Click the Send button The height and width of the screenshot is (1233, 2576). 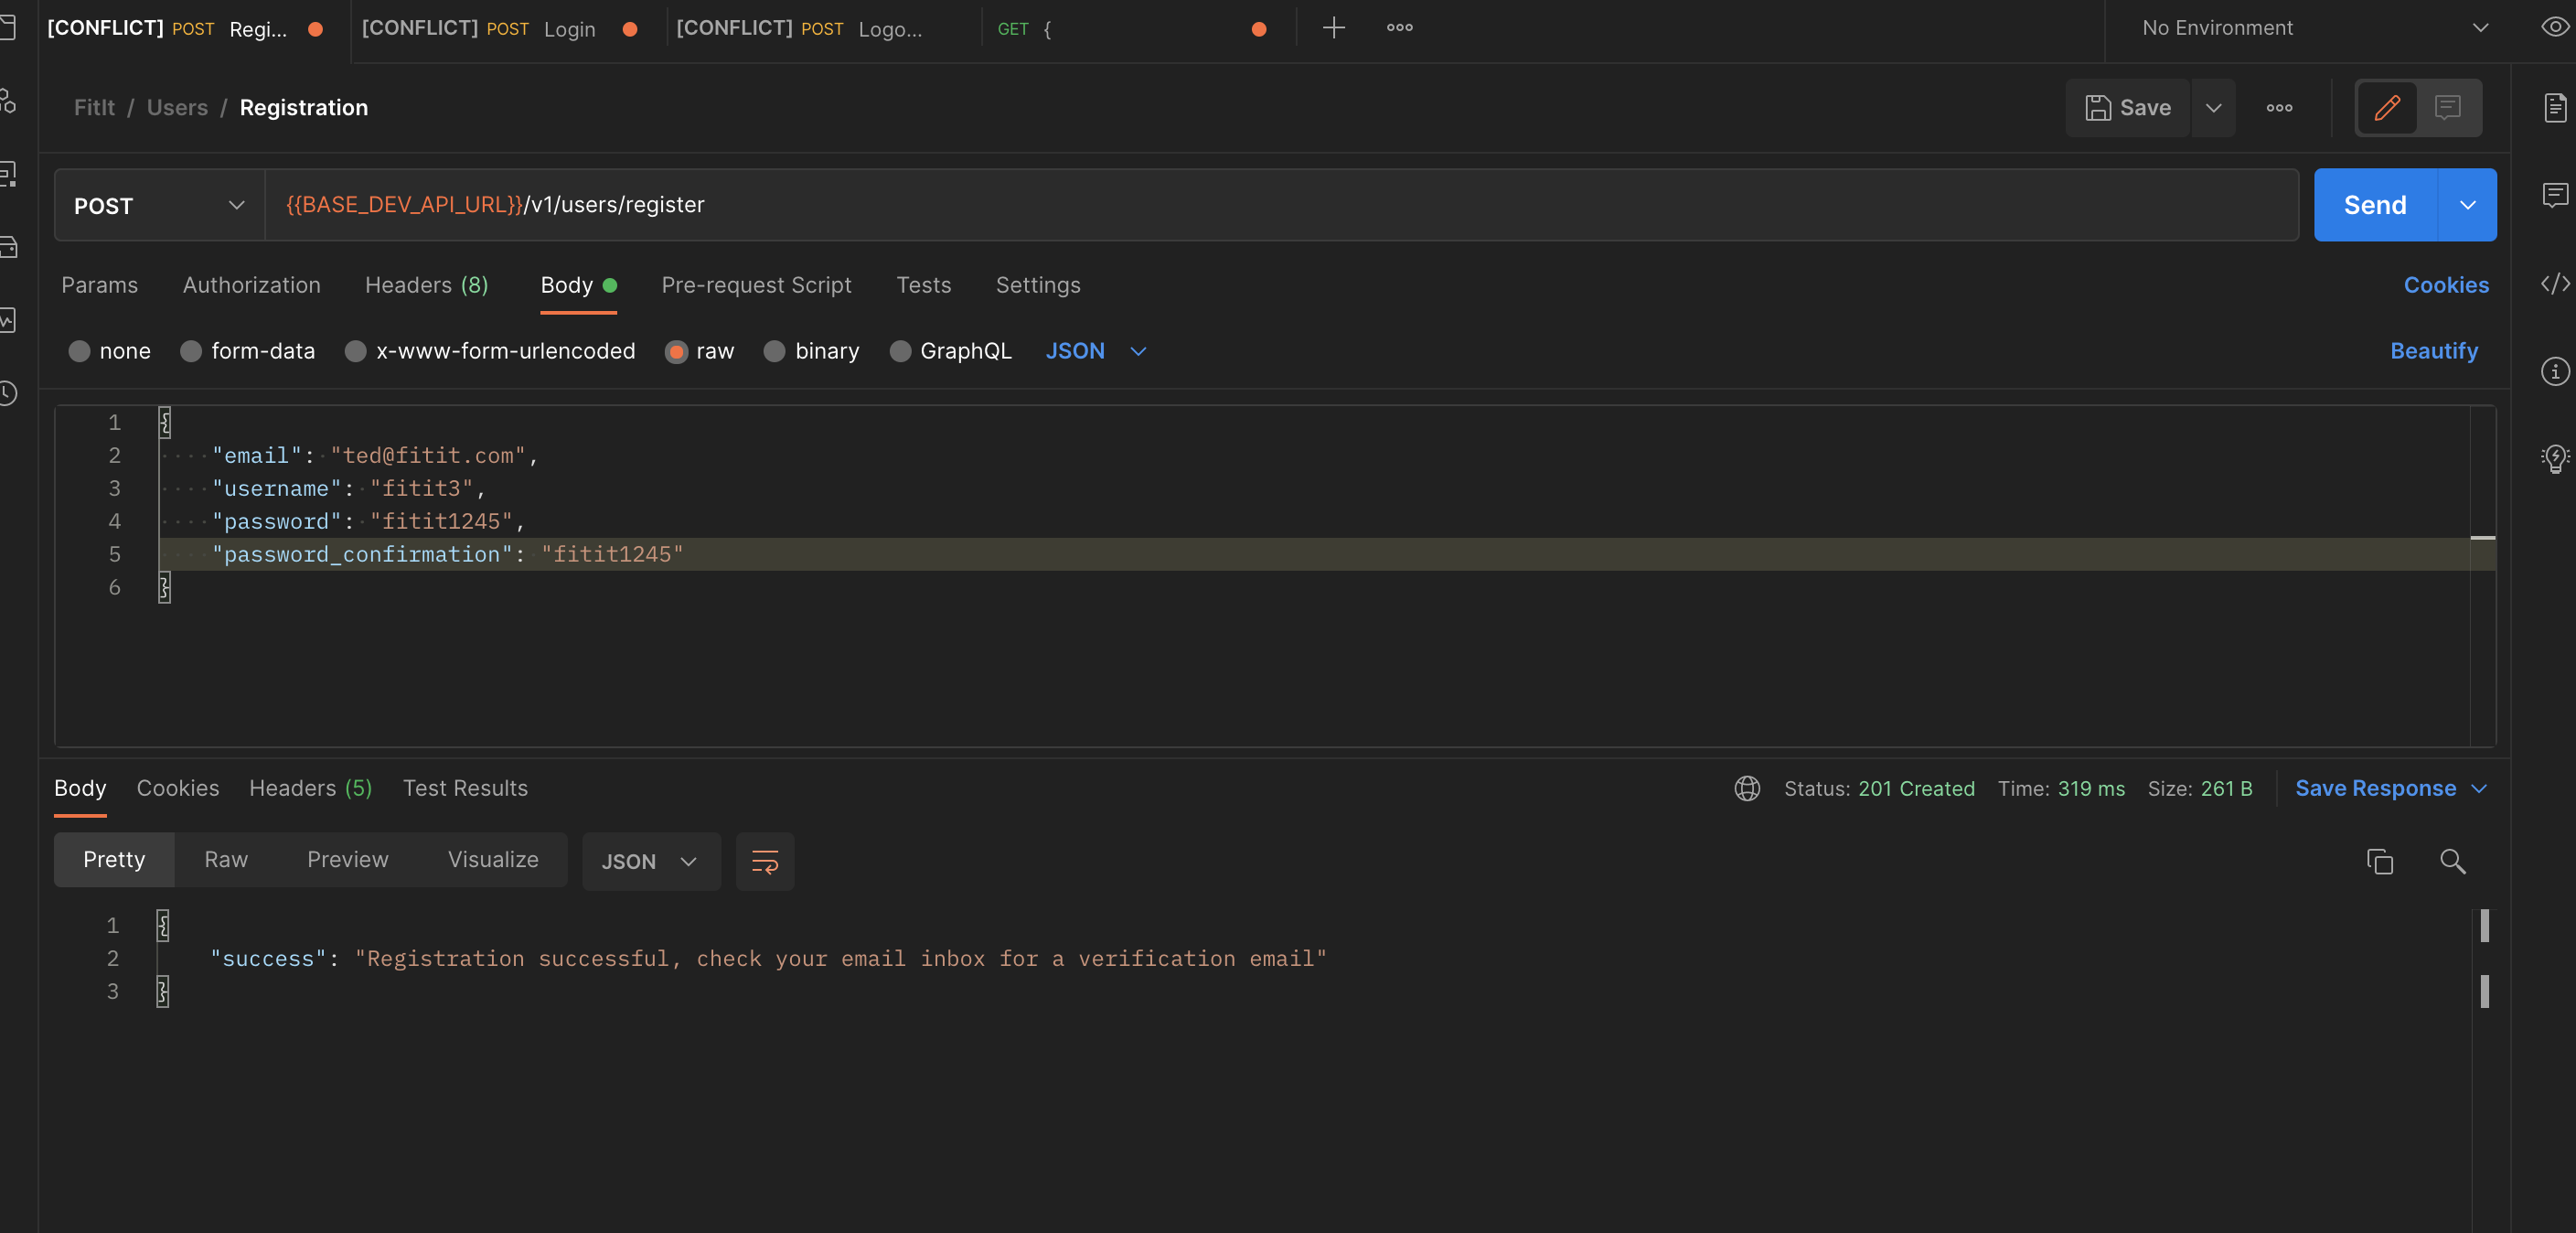2375,205
